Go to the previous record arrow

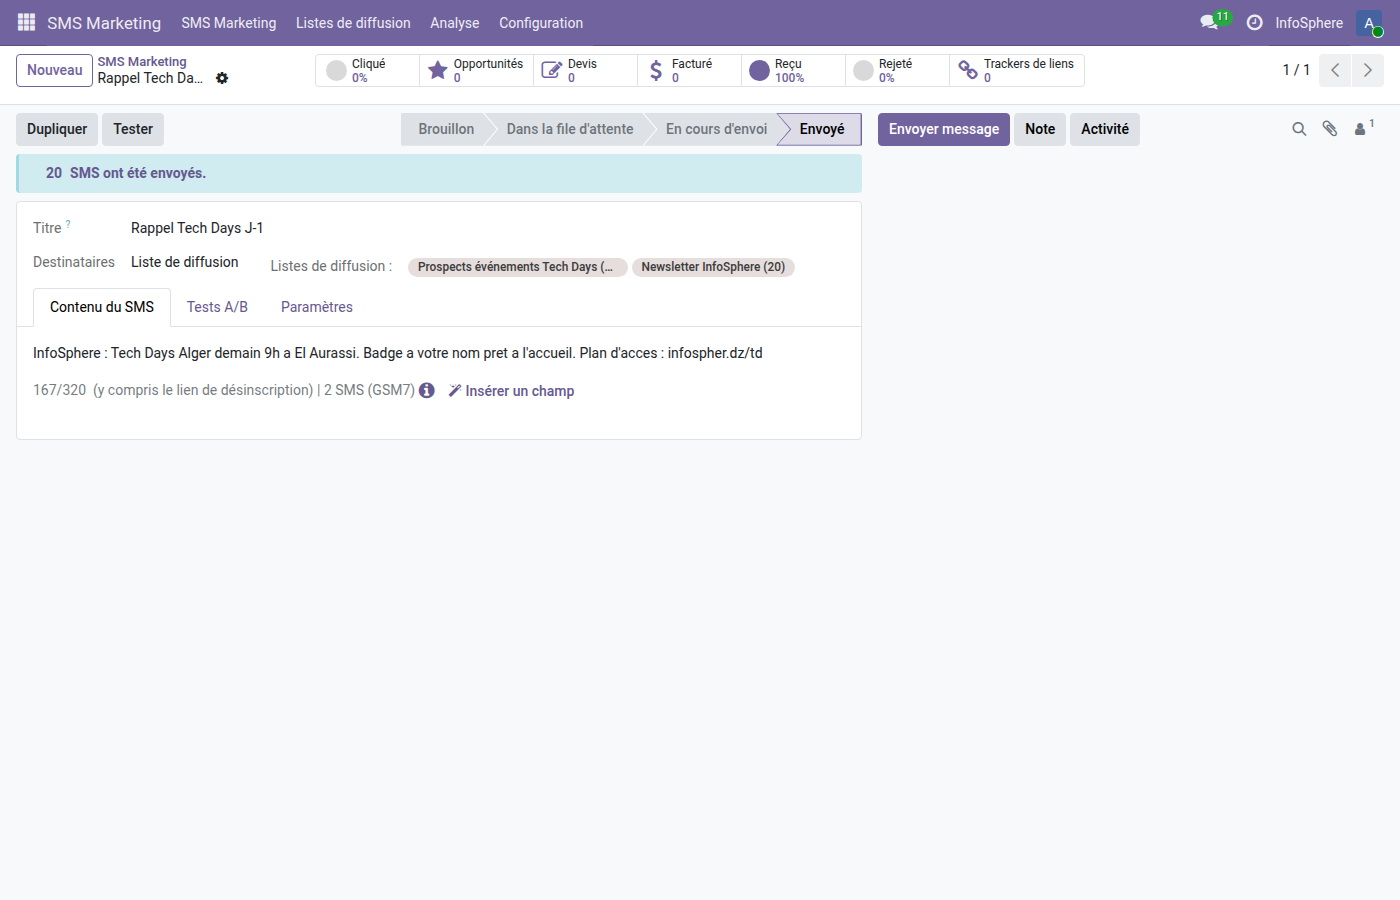1335,70
